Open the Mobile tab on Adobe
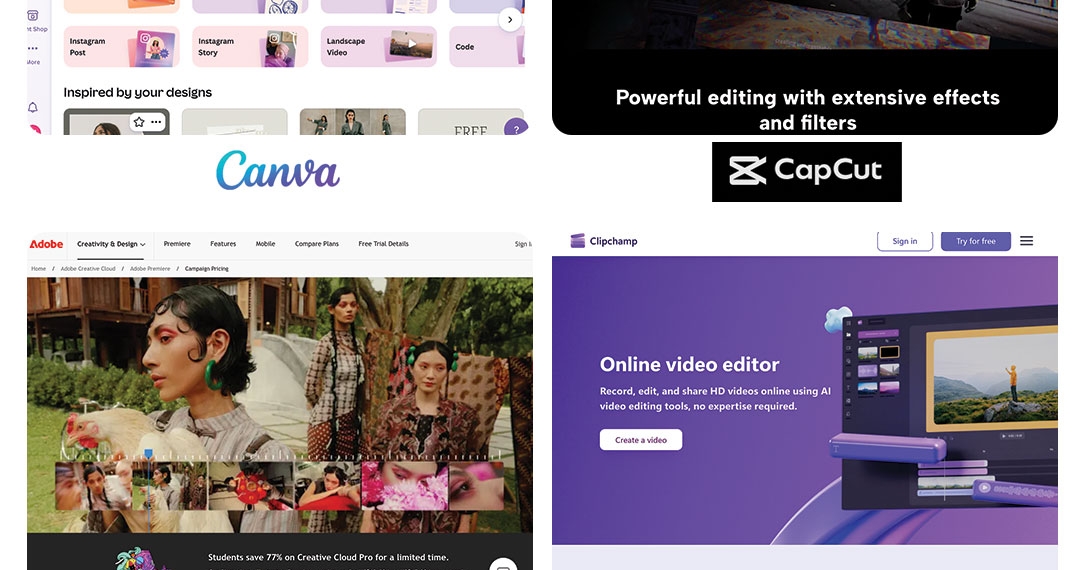Viewport: 1080px width, 570px height. click(265, 244)
